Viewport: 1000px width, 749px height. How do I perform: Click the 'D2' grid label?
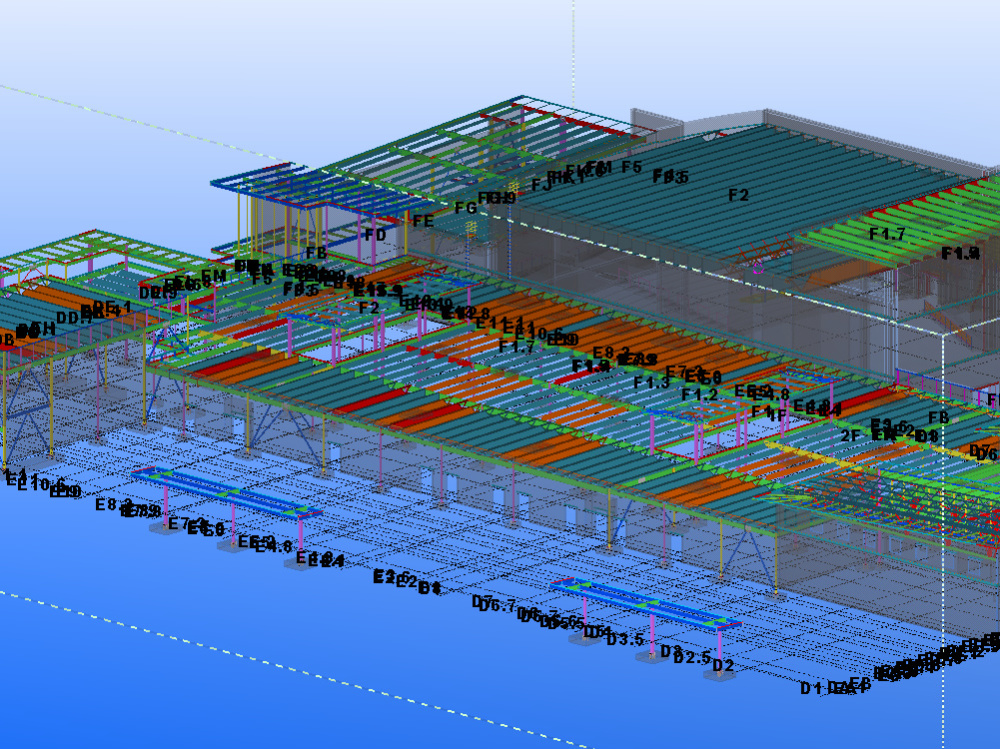click(x=723, y=666)
